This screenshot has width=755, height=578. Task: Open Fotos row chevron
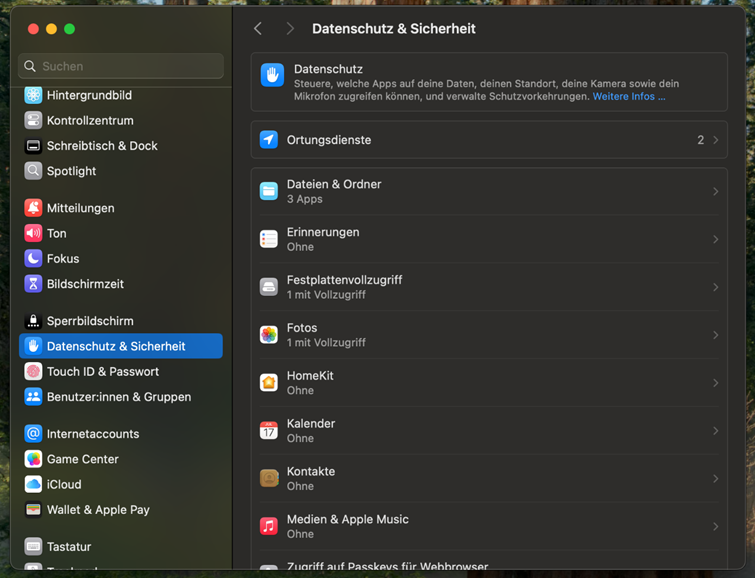point(716,335)
